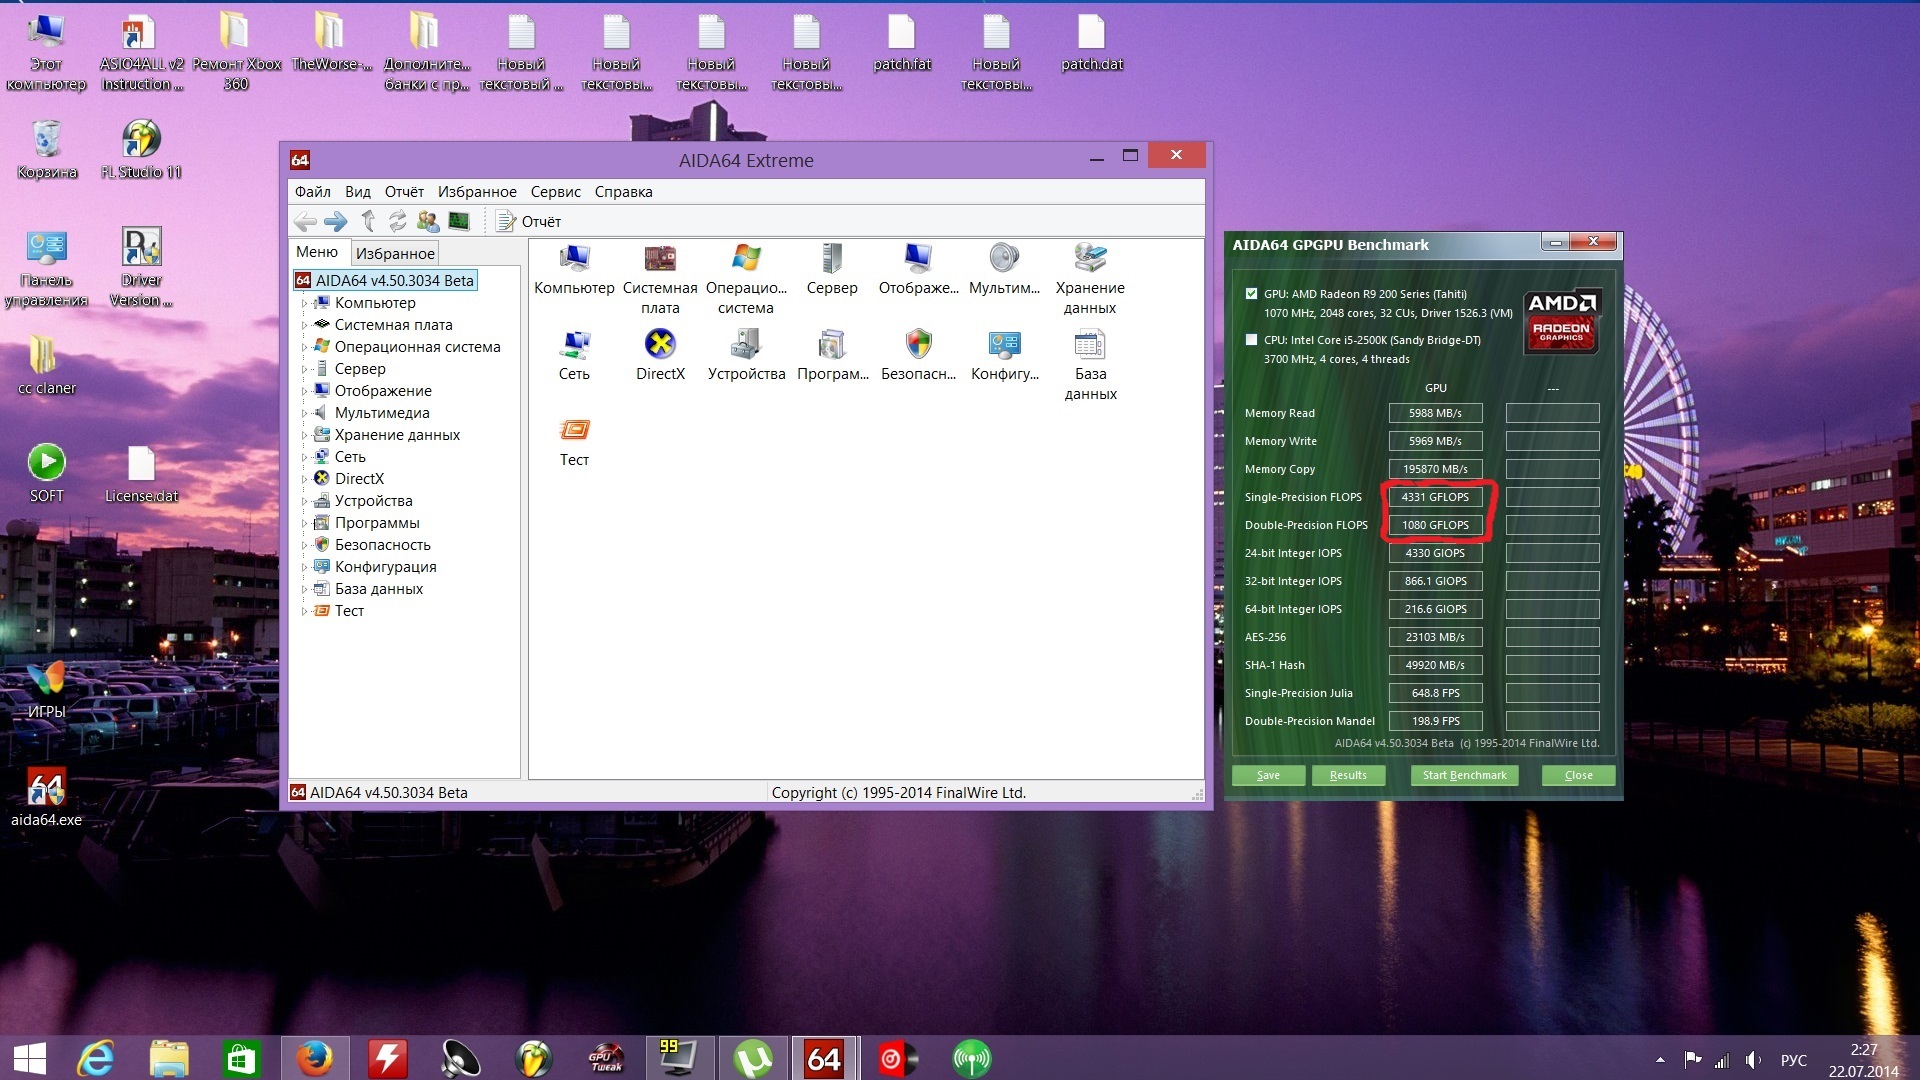Expand the Мультимедиа tree node

click(x=304, y=413)
